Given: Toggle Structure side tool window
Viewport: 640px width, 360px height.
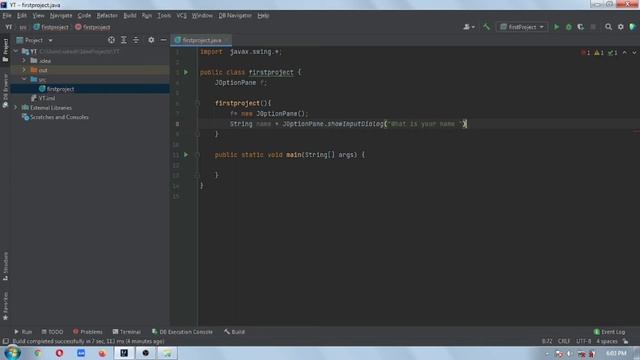Looking at the screenshot, I should [x=5, y=266].
